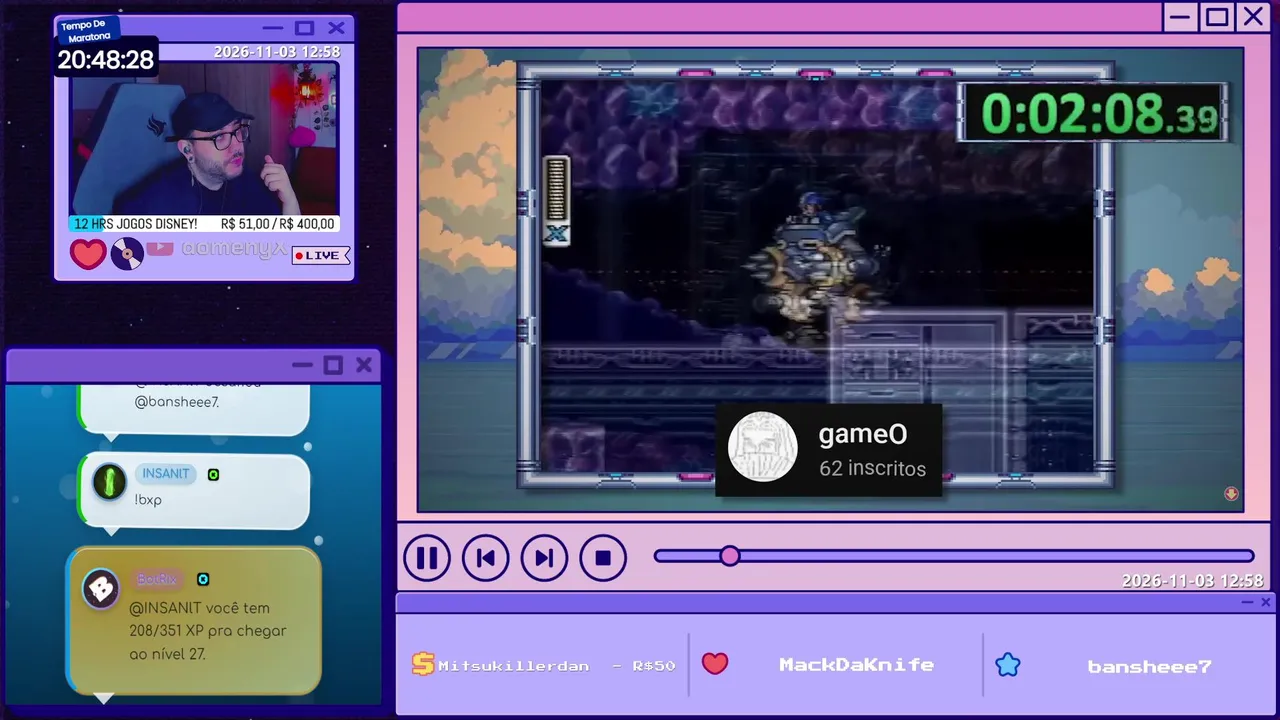
Task: Click the BotRix username label
Action: coord(157,579)
